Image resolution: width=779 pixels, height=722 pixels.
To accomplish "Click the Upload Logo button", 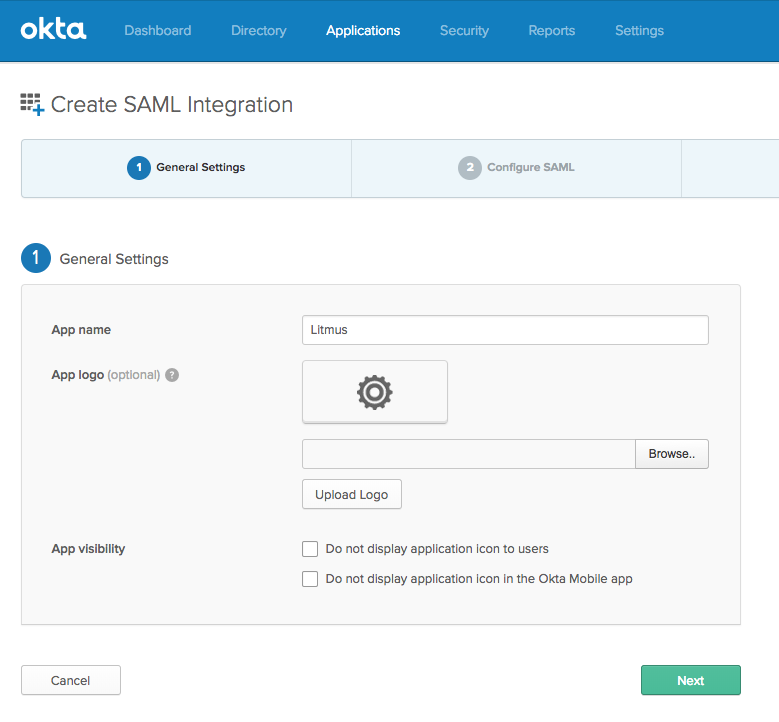I will (x=352, y=494).
